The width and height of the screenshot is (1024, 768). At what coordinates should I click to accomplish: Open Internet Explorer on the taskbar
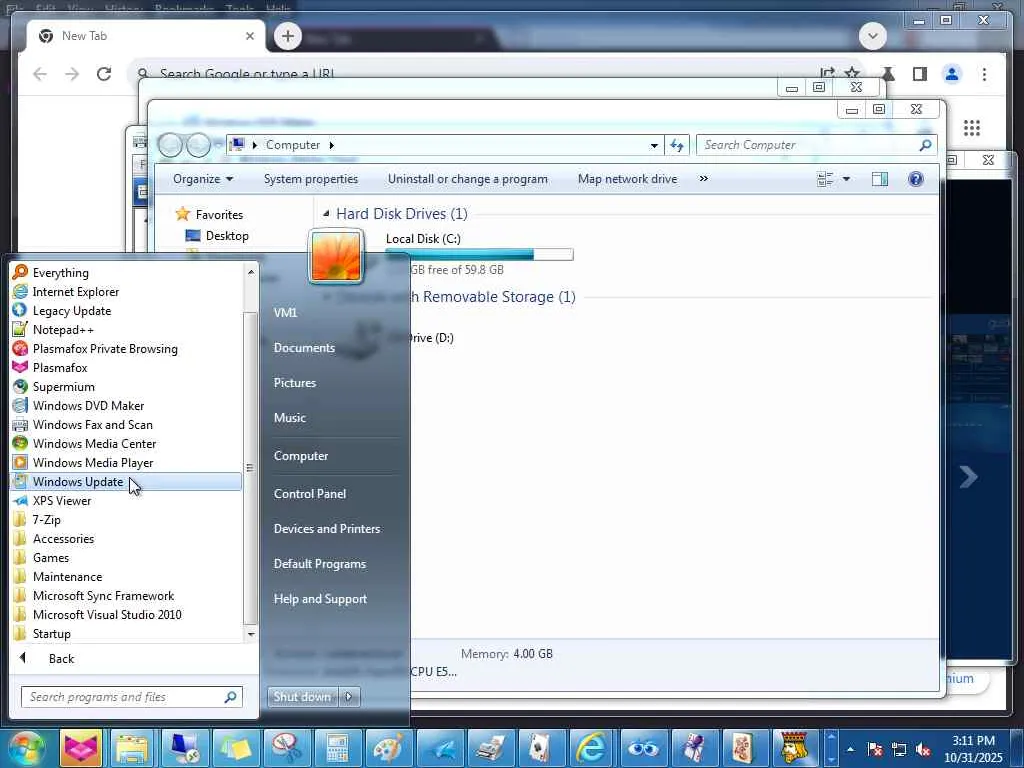pos(590,748)
